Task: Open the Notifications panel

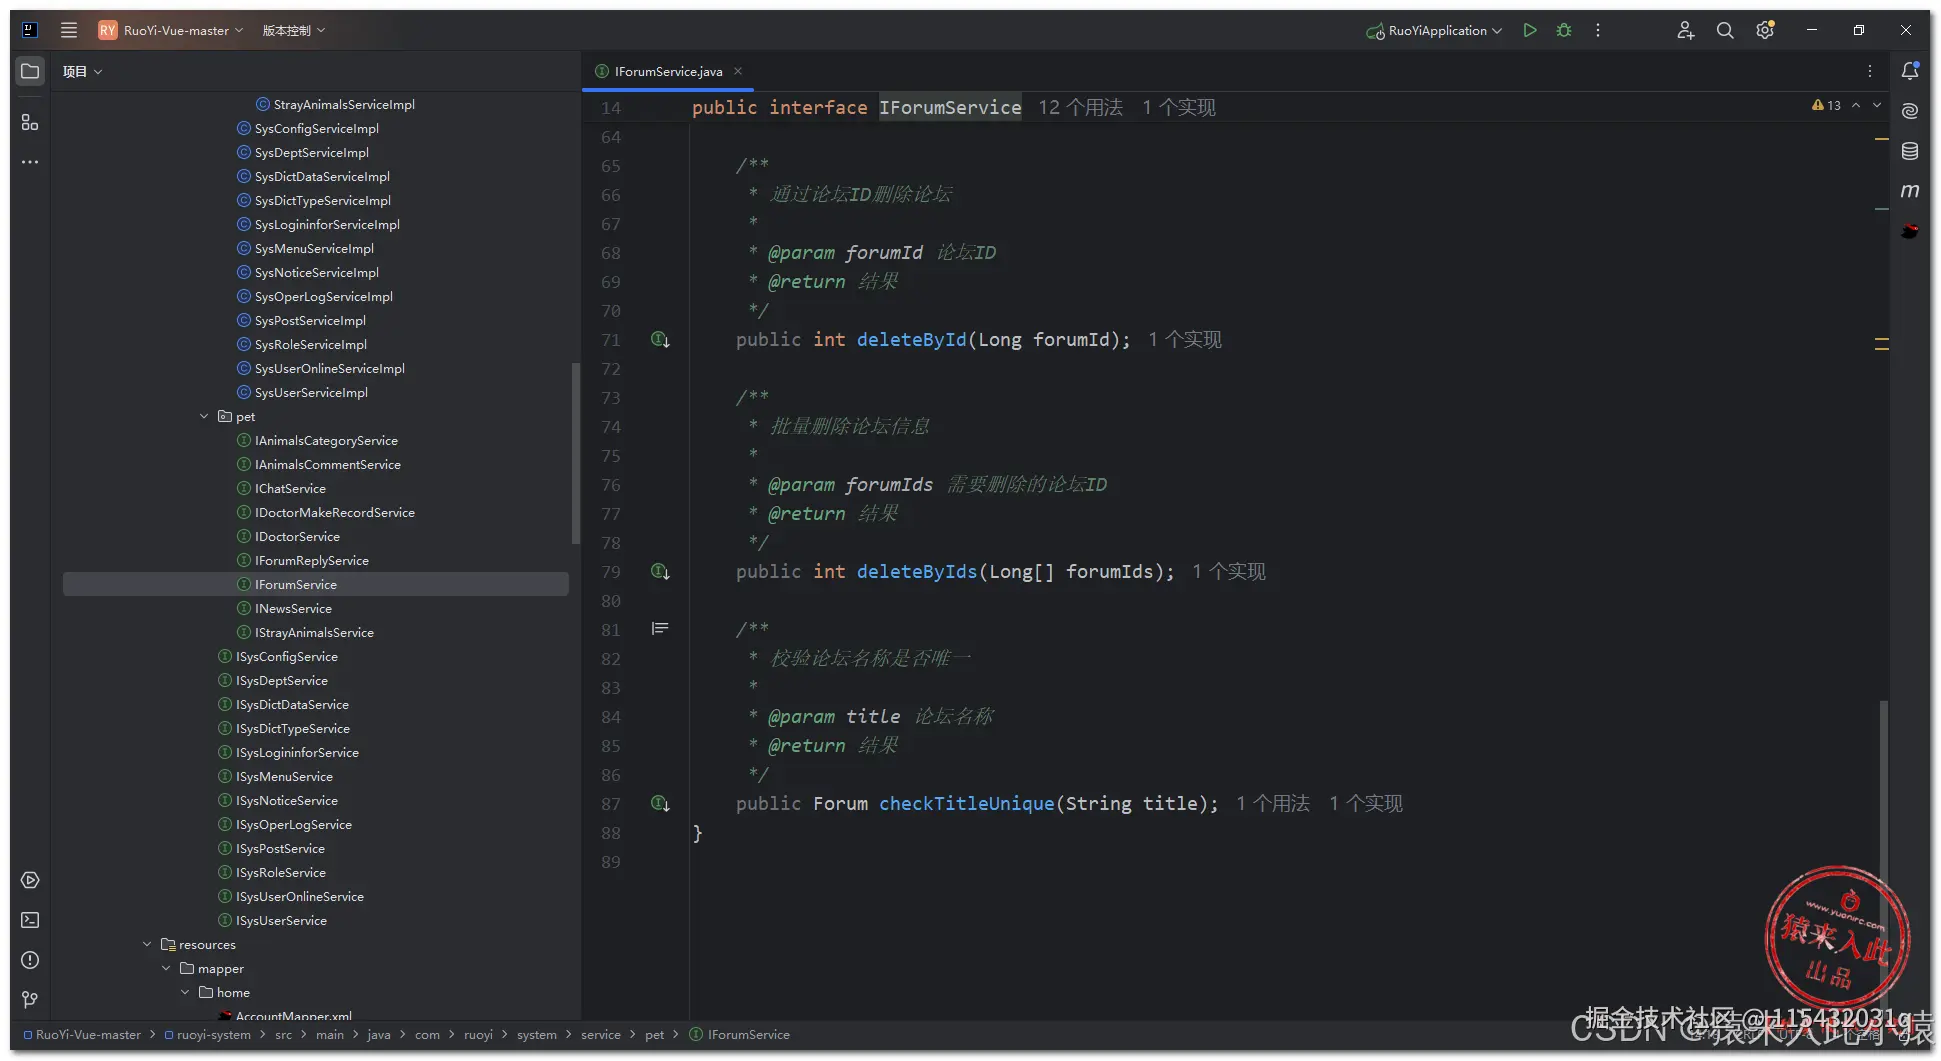Action: (1910, 71)
